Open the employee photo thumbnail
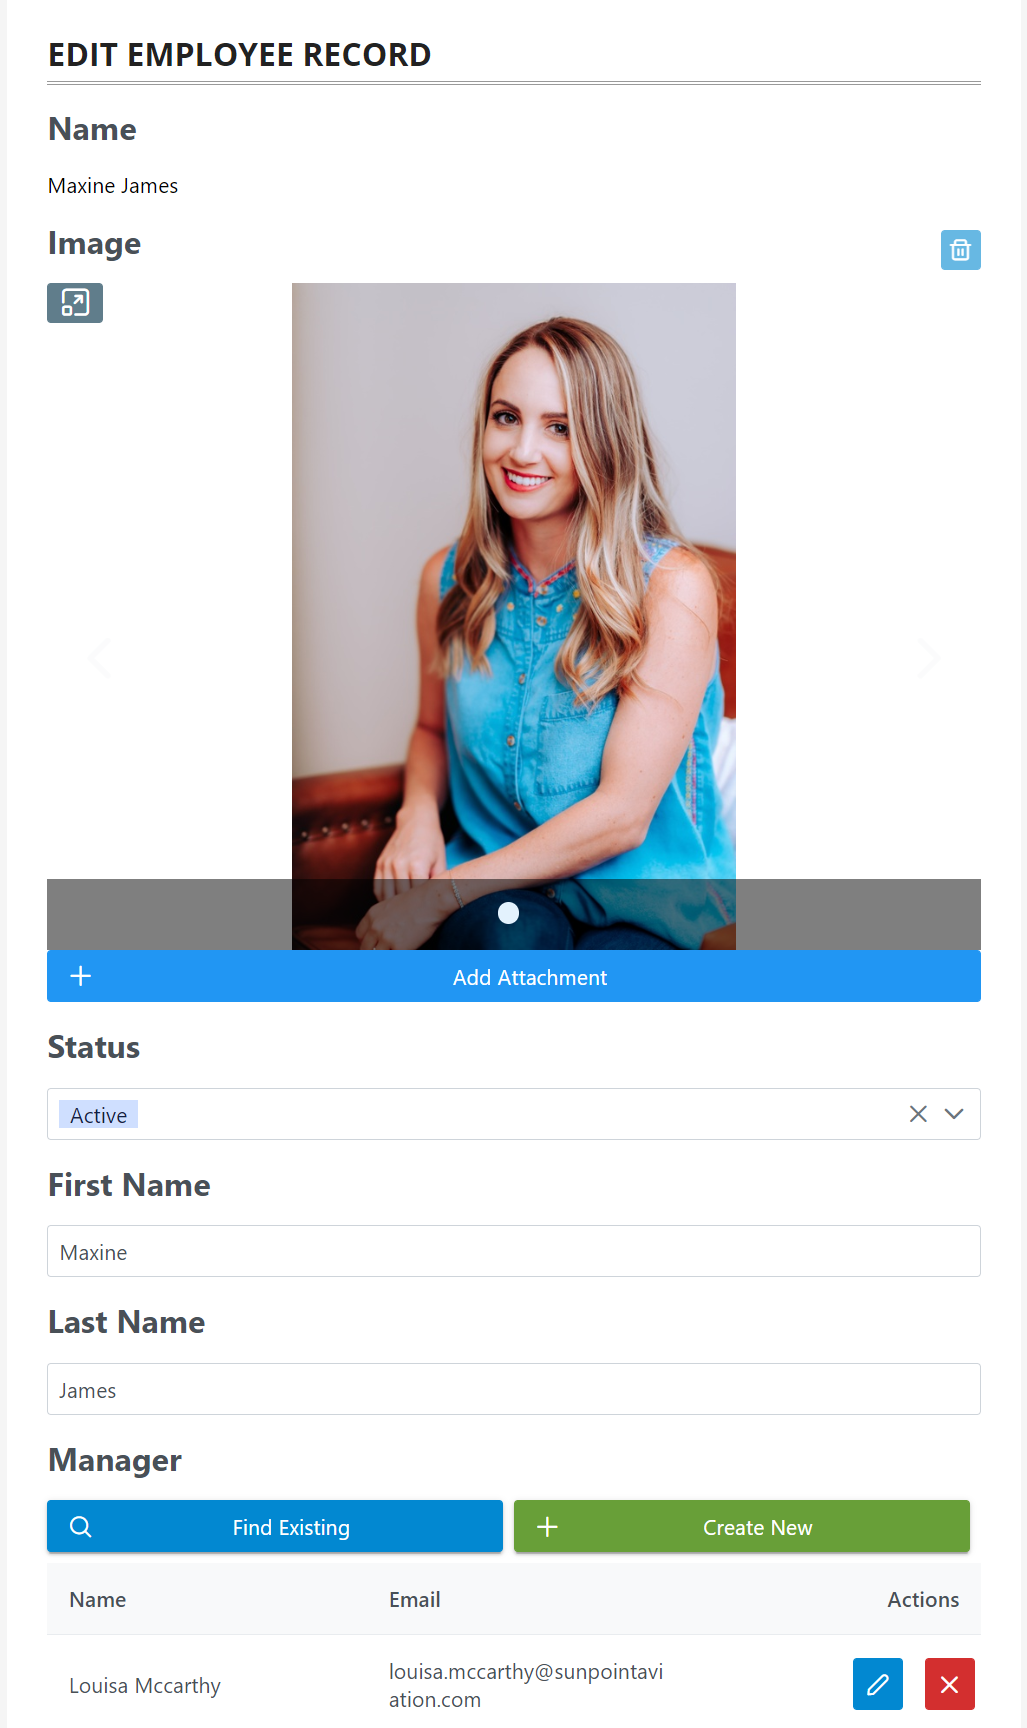 pyautogui.click(x=514, y=616)
